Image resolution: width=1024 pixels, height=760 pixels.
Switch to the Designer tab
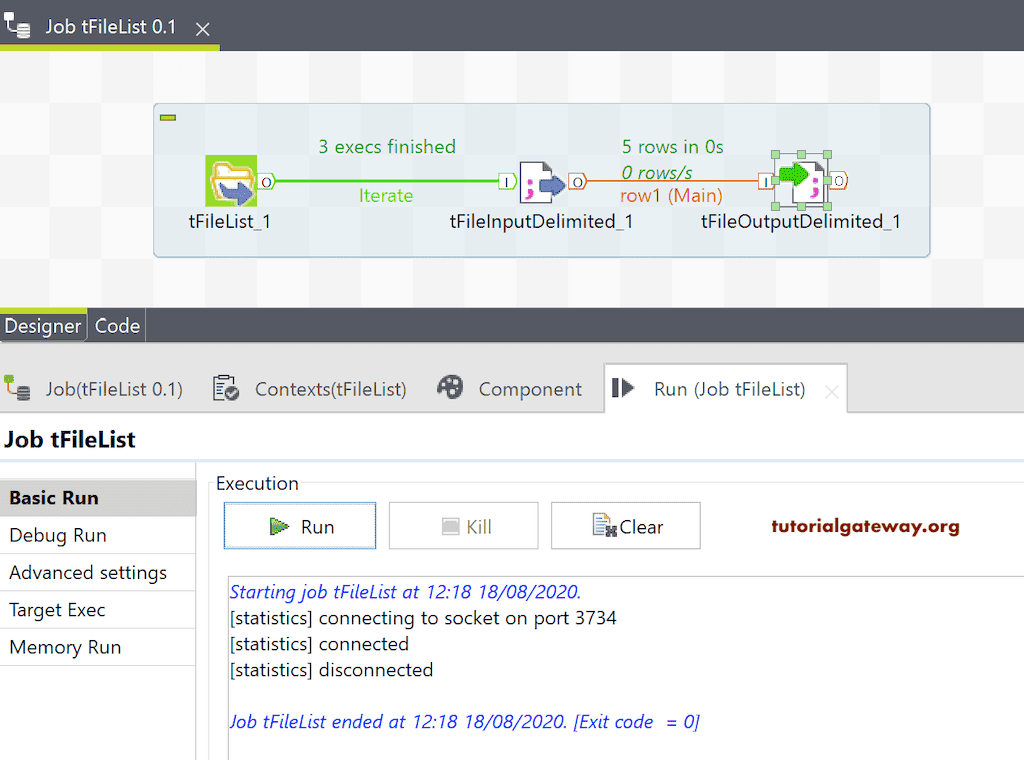43,325
